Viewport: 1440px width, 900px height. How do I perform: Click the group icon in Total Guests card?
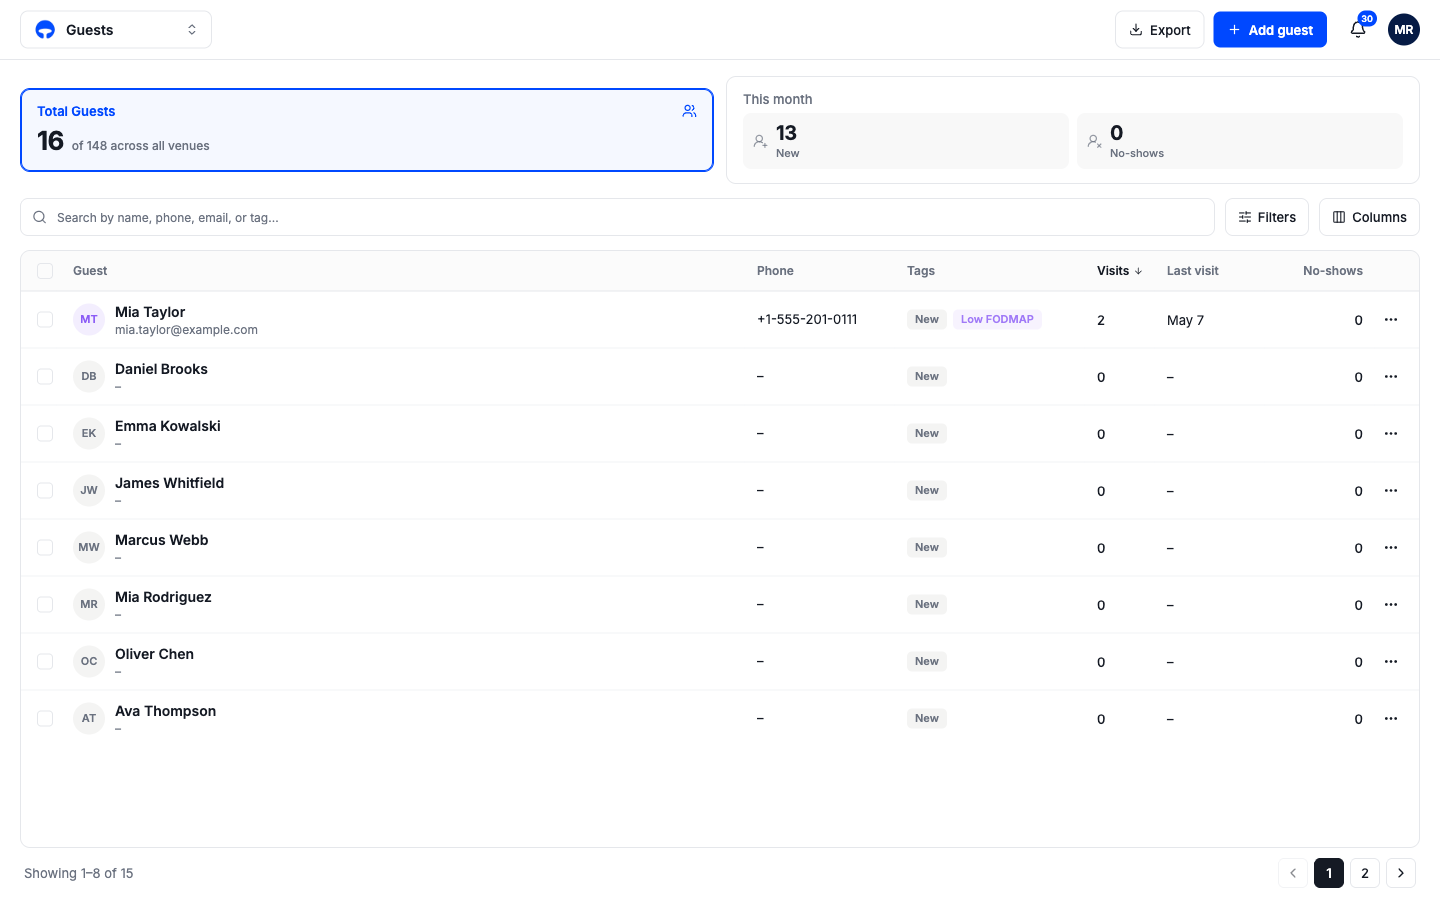689,111
